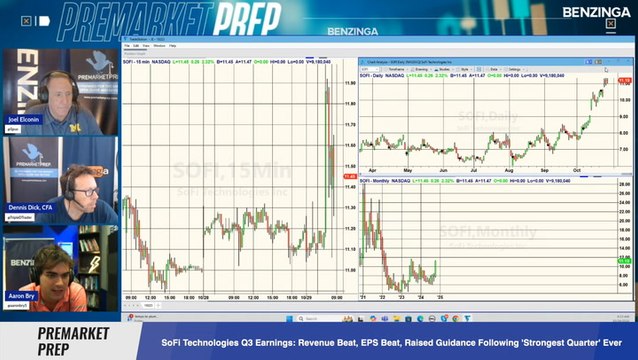Image resolution: width=638 pixels, height=360 pixels.
Task: Open the TradeStation icon in the taskbar
Action: pyautogui.click(x=467, y=319)
